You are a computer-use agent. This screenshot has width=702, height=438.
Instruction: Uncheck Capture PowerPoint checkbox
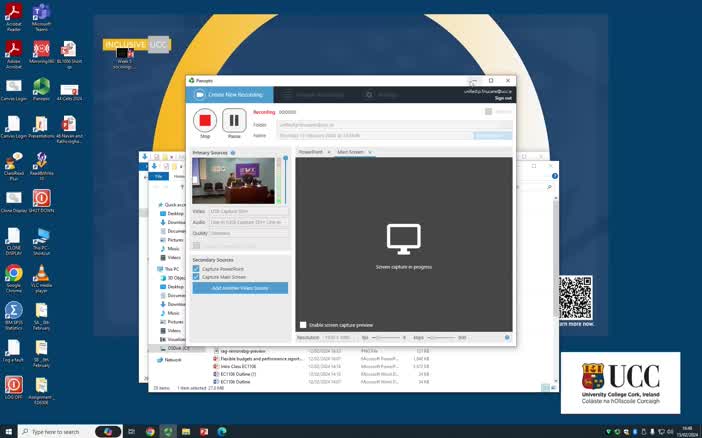pyautogui.click(x=196, y=269)
